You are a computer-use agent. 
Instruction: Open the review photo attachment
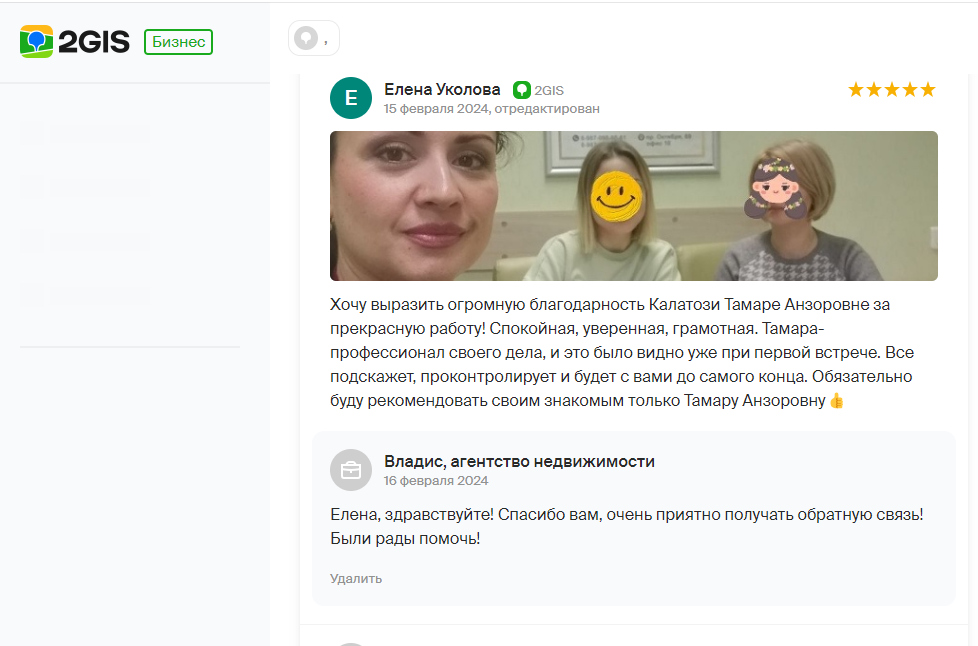[x=634, y=206]
